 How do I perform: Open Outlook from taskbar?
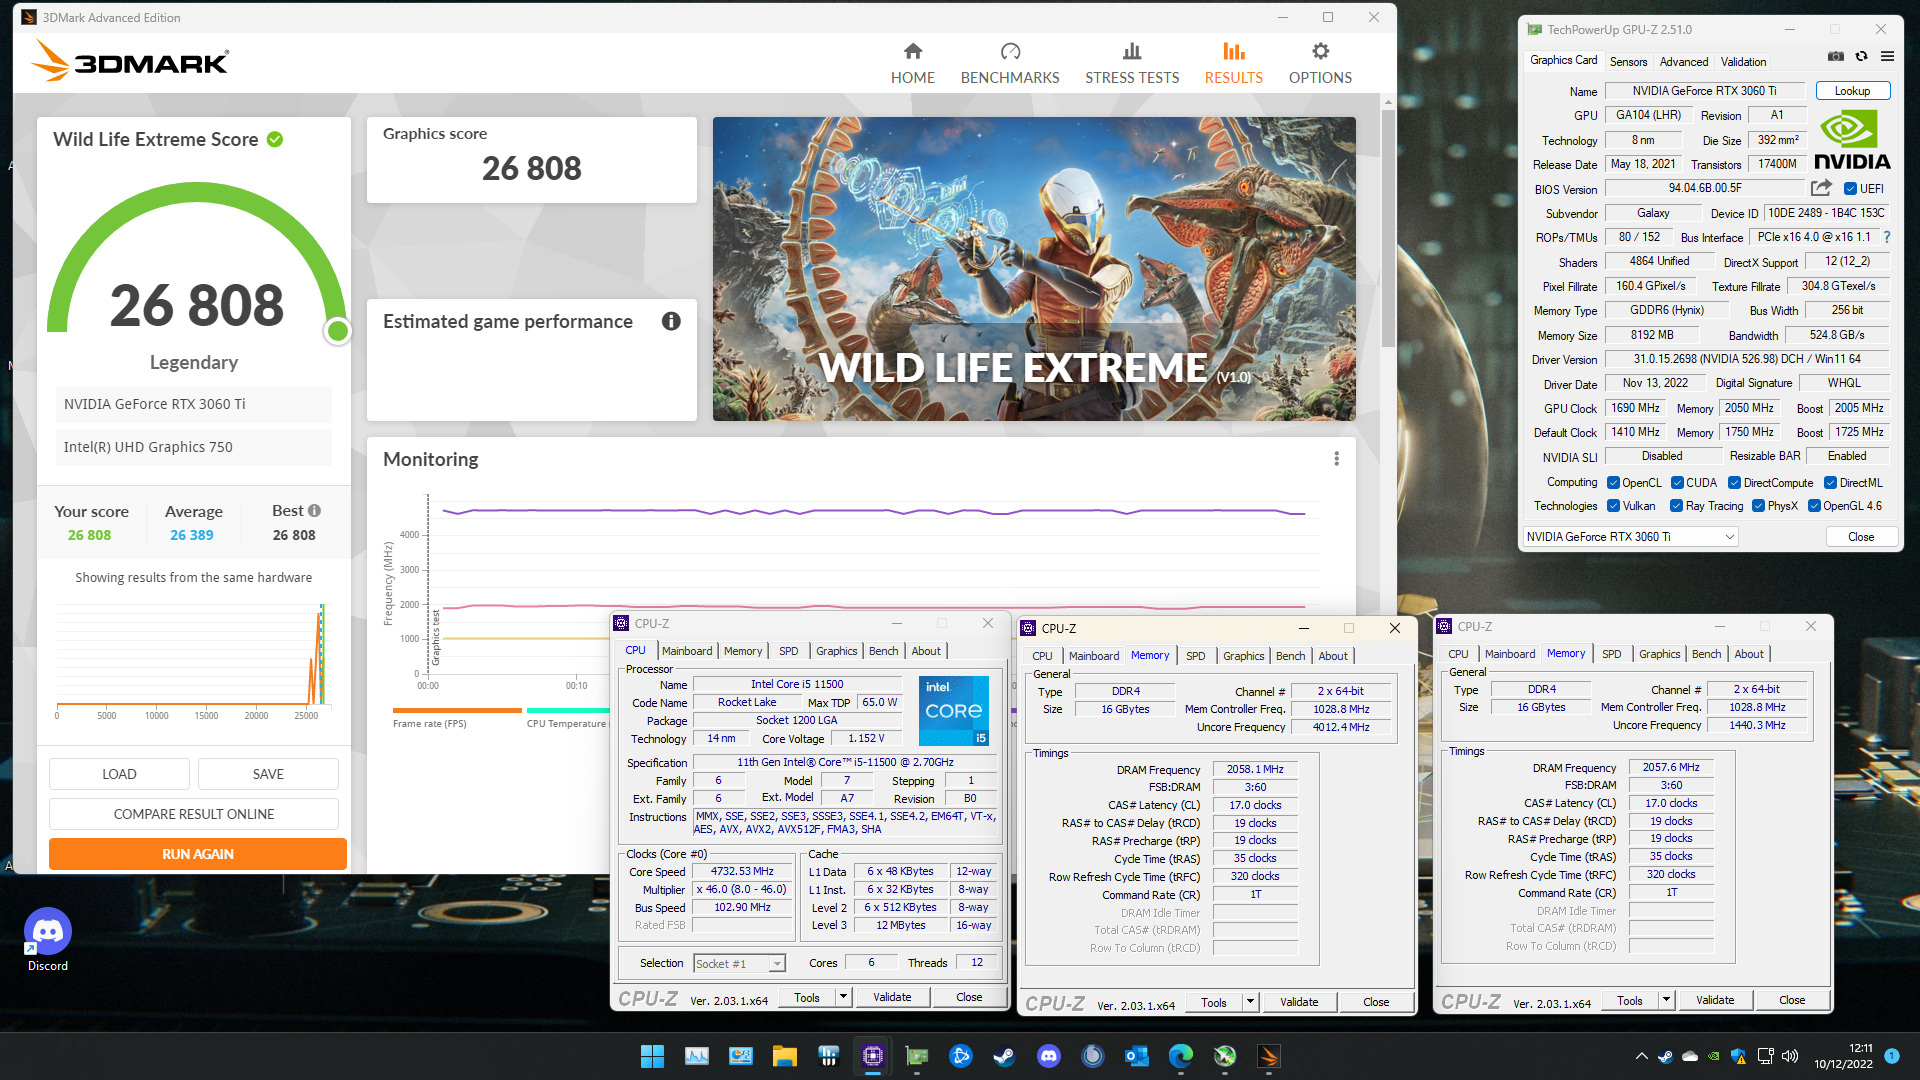coord(1136,1056)
